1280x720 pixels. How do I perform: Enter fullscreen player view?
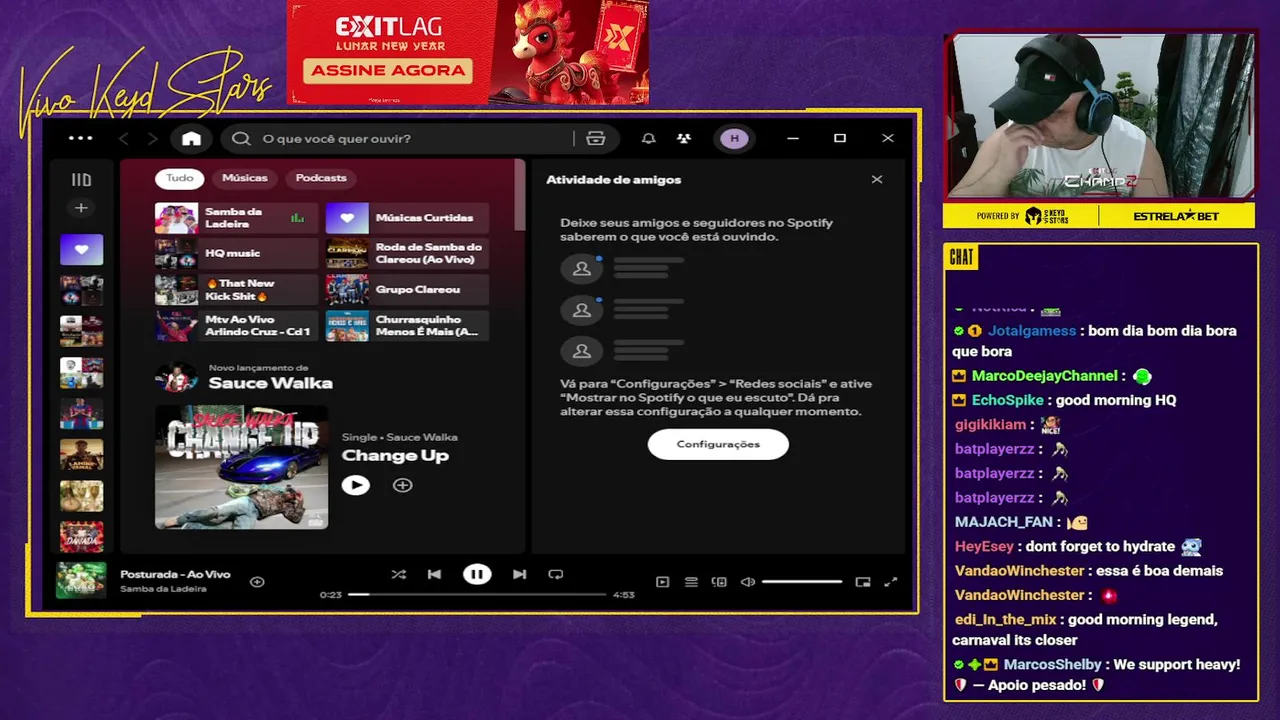891,582
